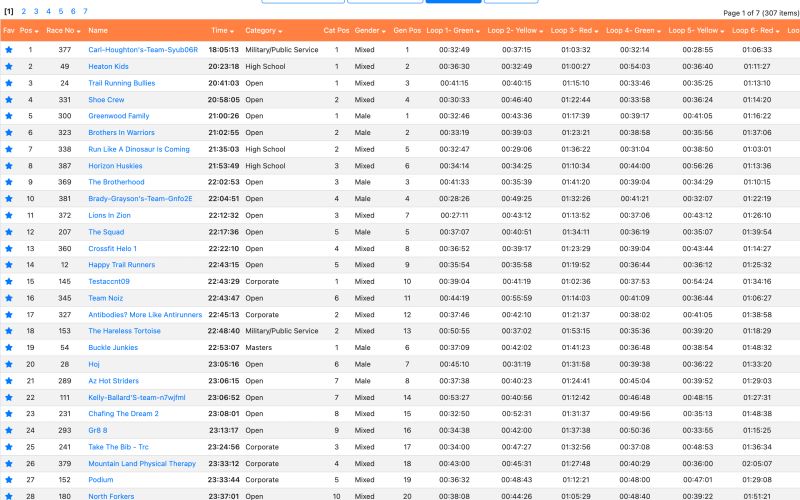800x500 pixels.
Task: Click Masters category in Buckle Junkies row
Action: tap(259, 348)
